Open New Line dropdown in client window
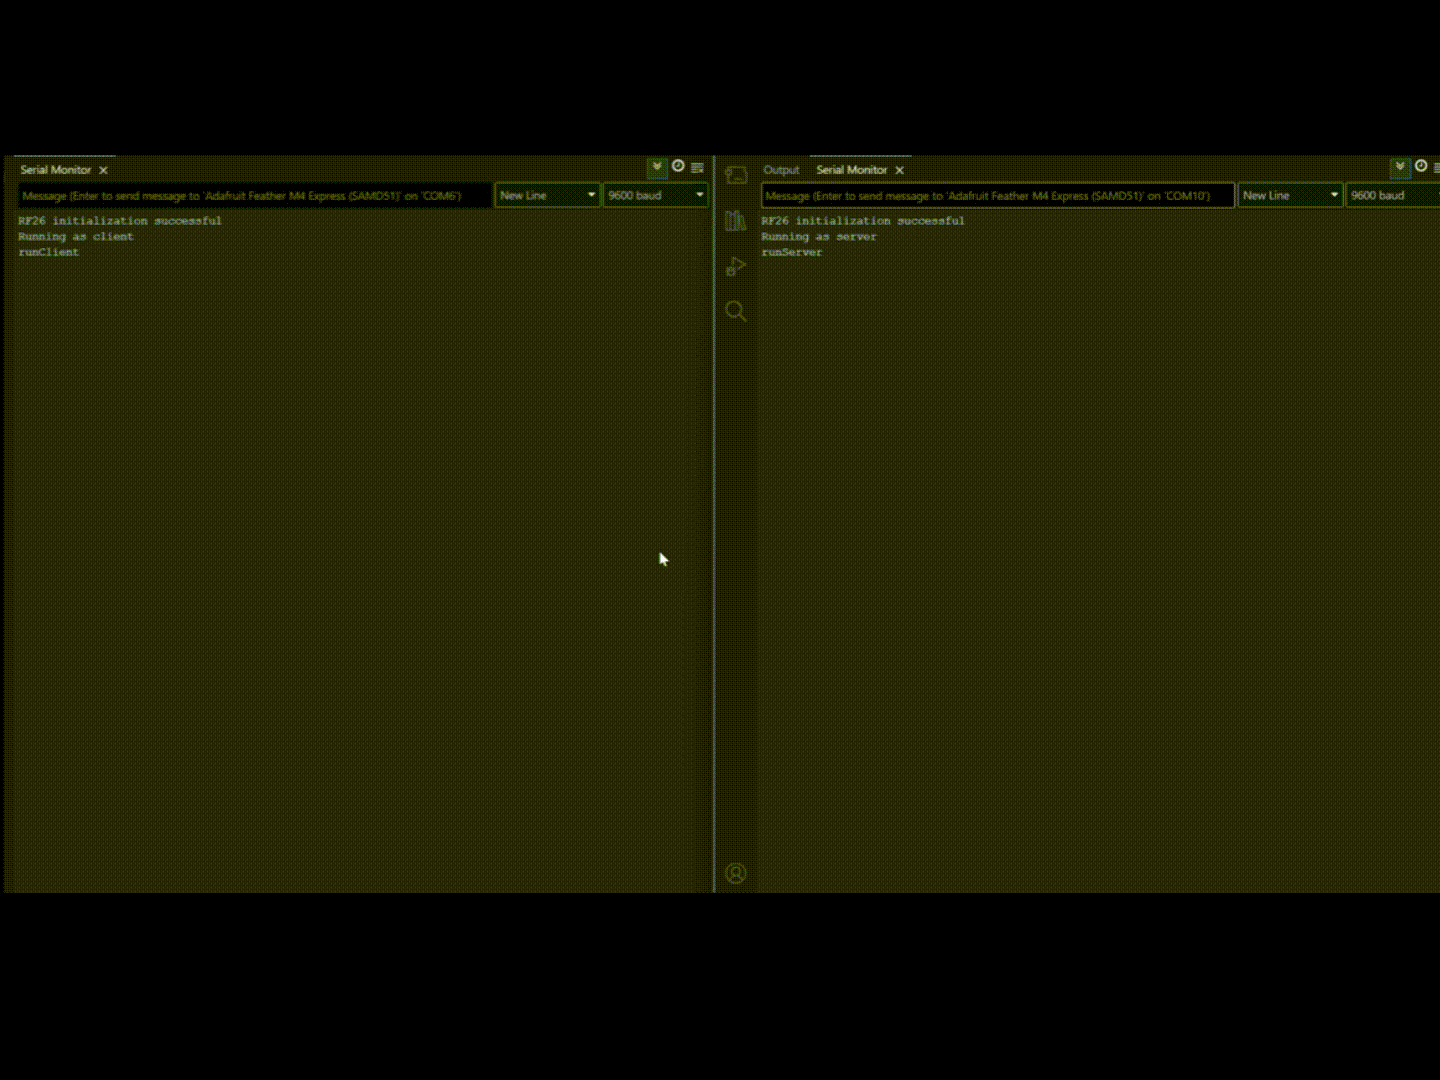This screenshot has height=1080, width=1440. click(547, 195)
